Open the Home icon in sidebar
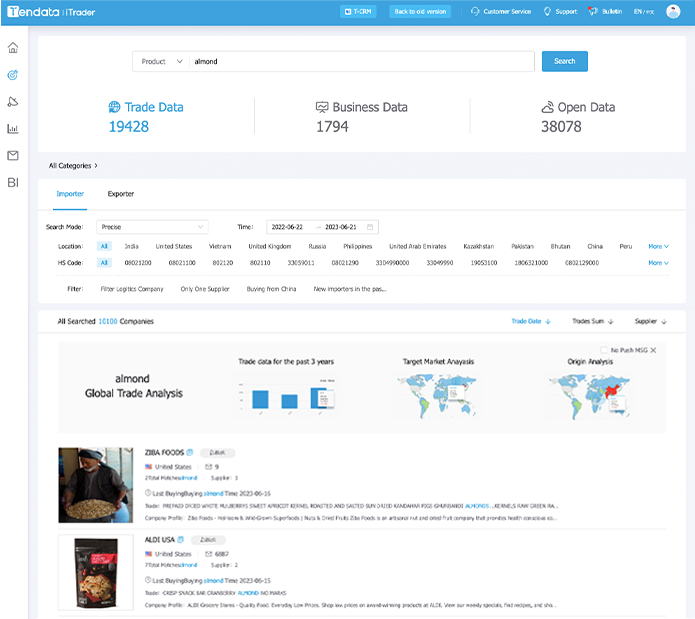 pos(13,48)
